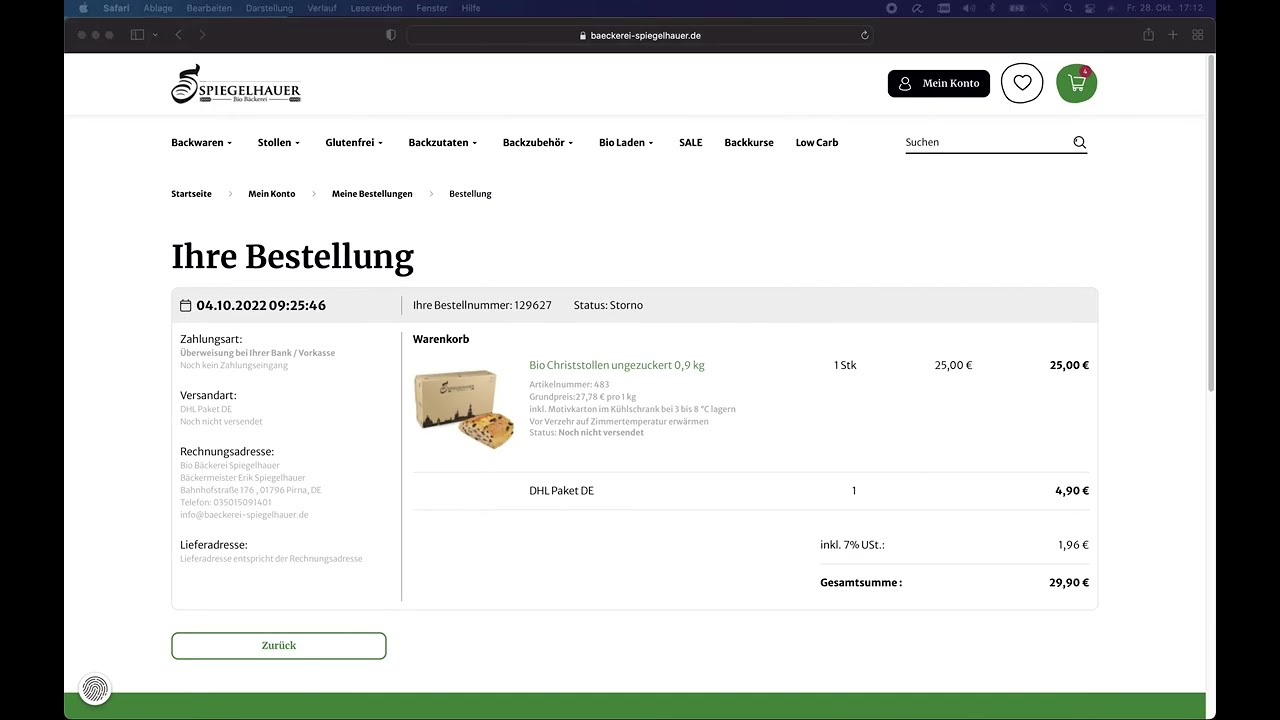This screenshot has height=720, width=1280.
Task: Click tax amount 1,96 €
Action: click(1073, 545)
